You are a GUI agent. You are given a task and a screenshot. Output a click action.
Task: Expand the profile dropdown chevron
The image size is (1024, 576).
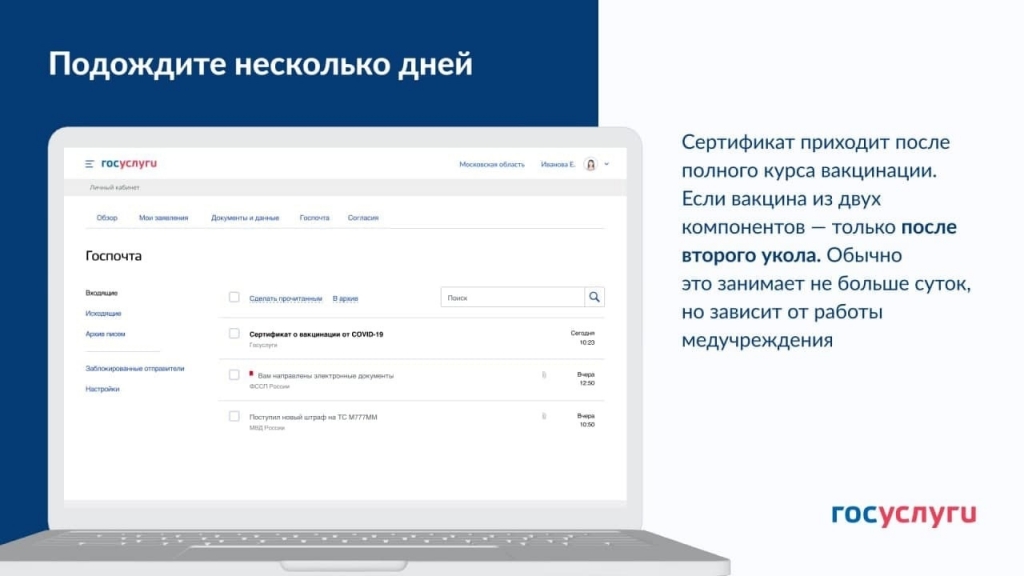point(607,165)
